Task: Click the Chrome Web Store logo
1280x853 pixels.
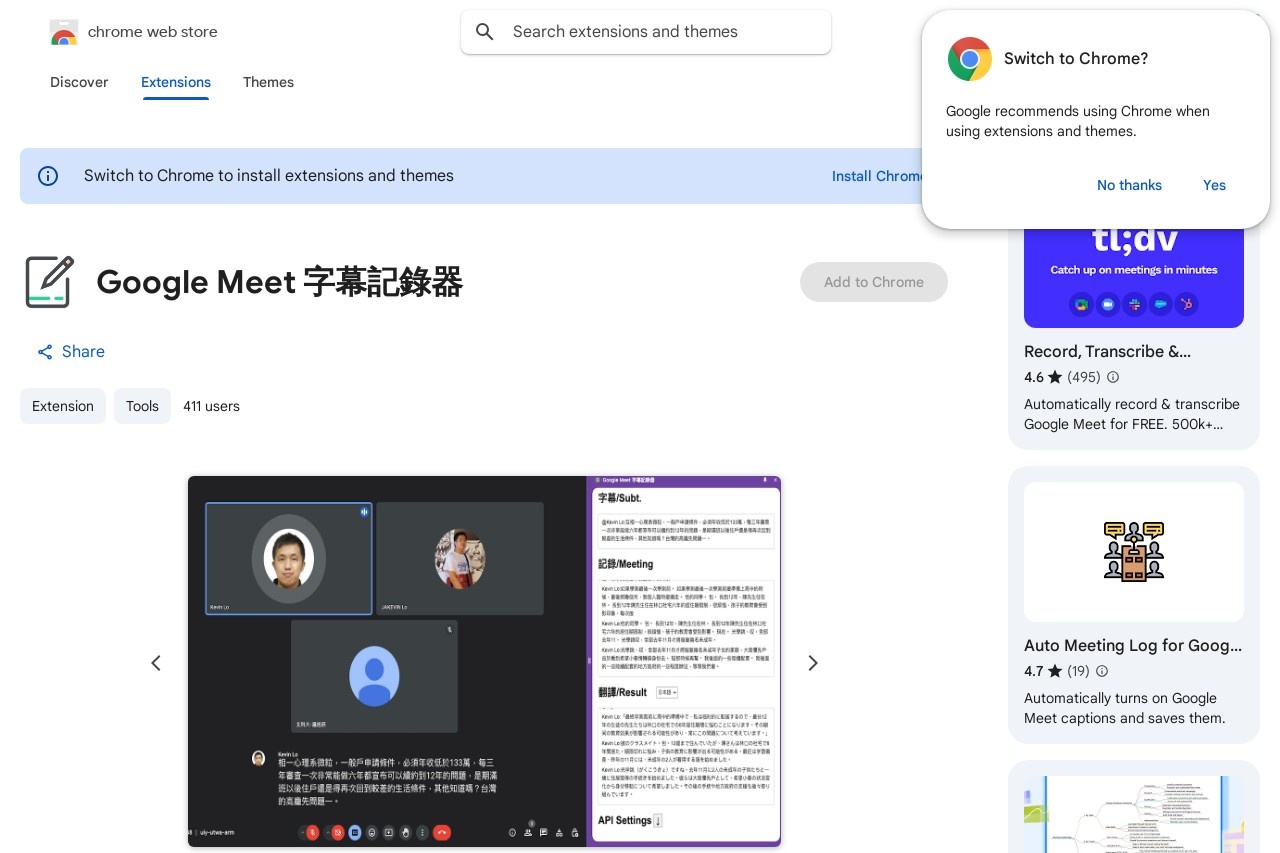Action: pos(64,32)
